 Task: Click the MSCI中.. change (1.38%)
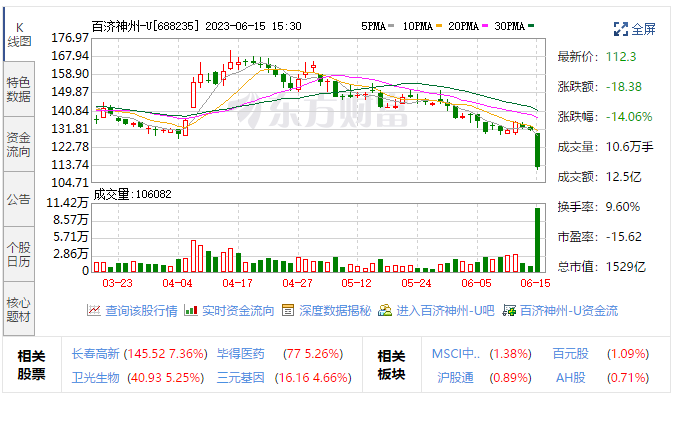click(511, 354)
